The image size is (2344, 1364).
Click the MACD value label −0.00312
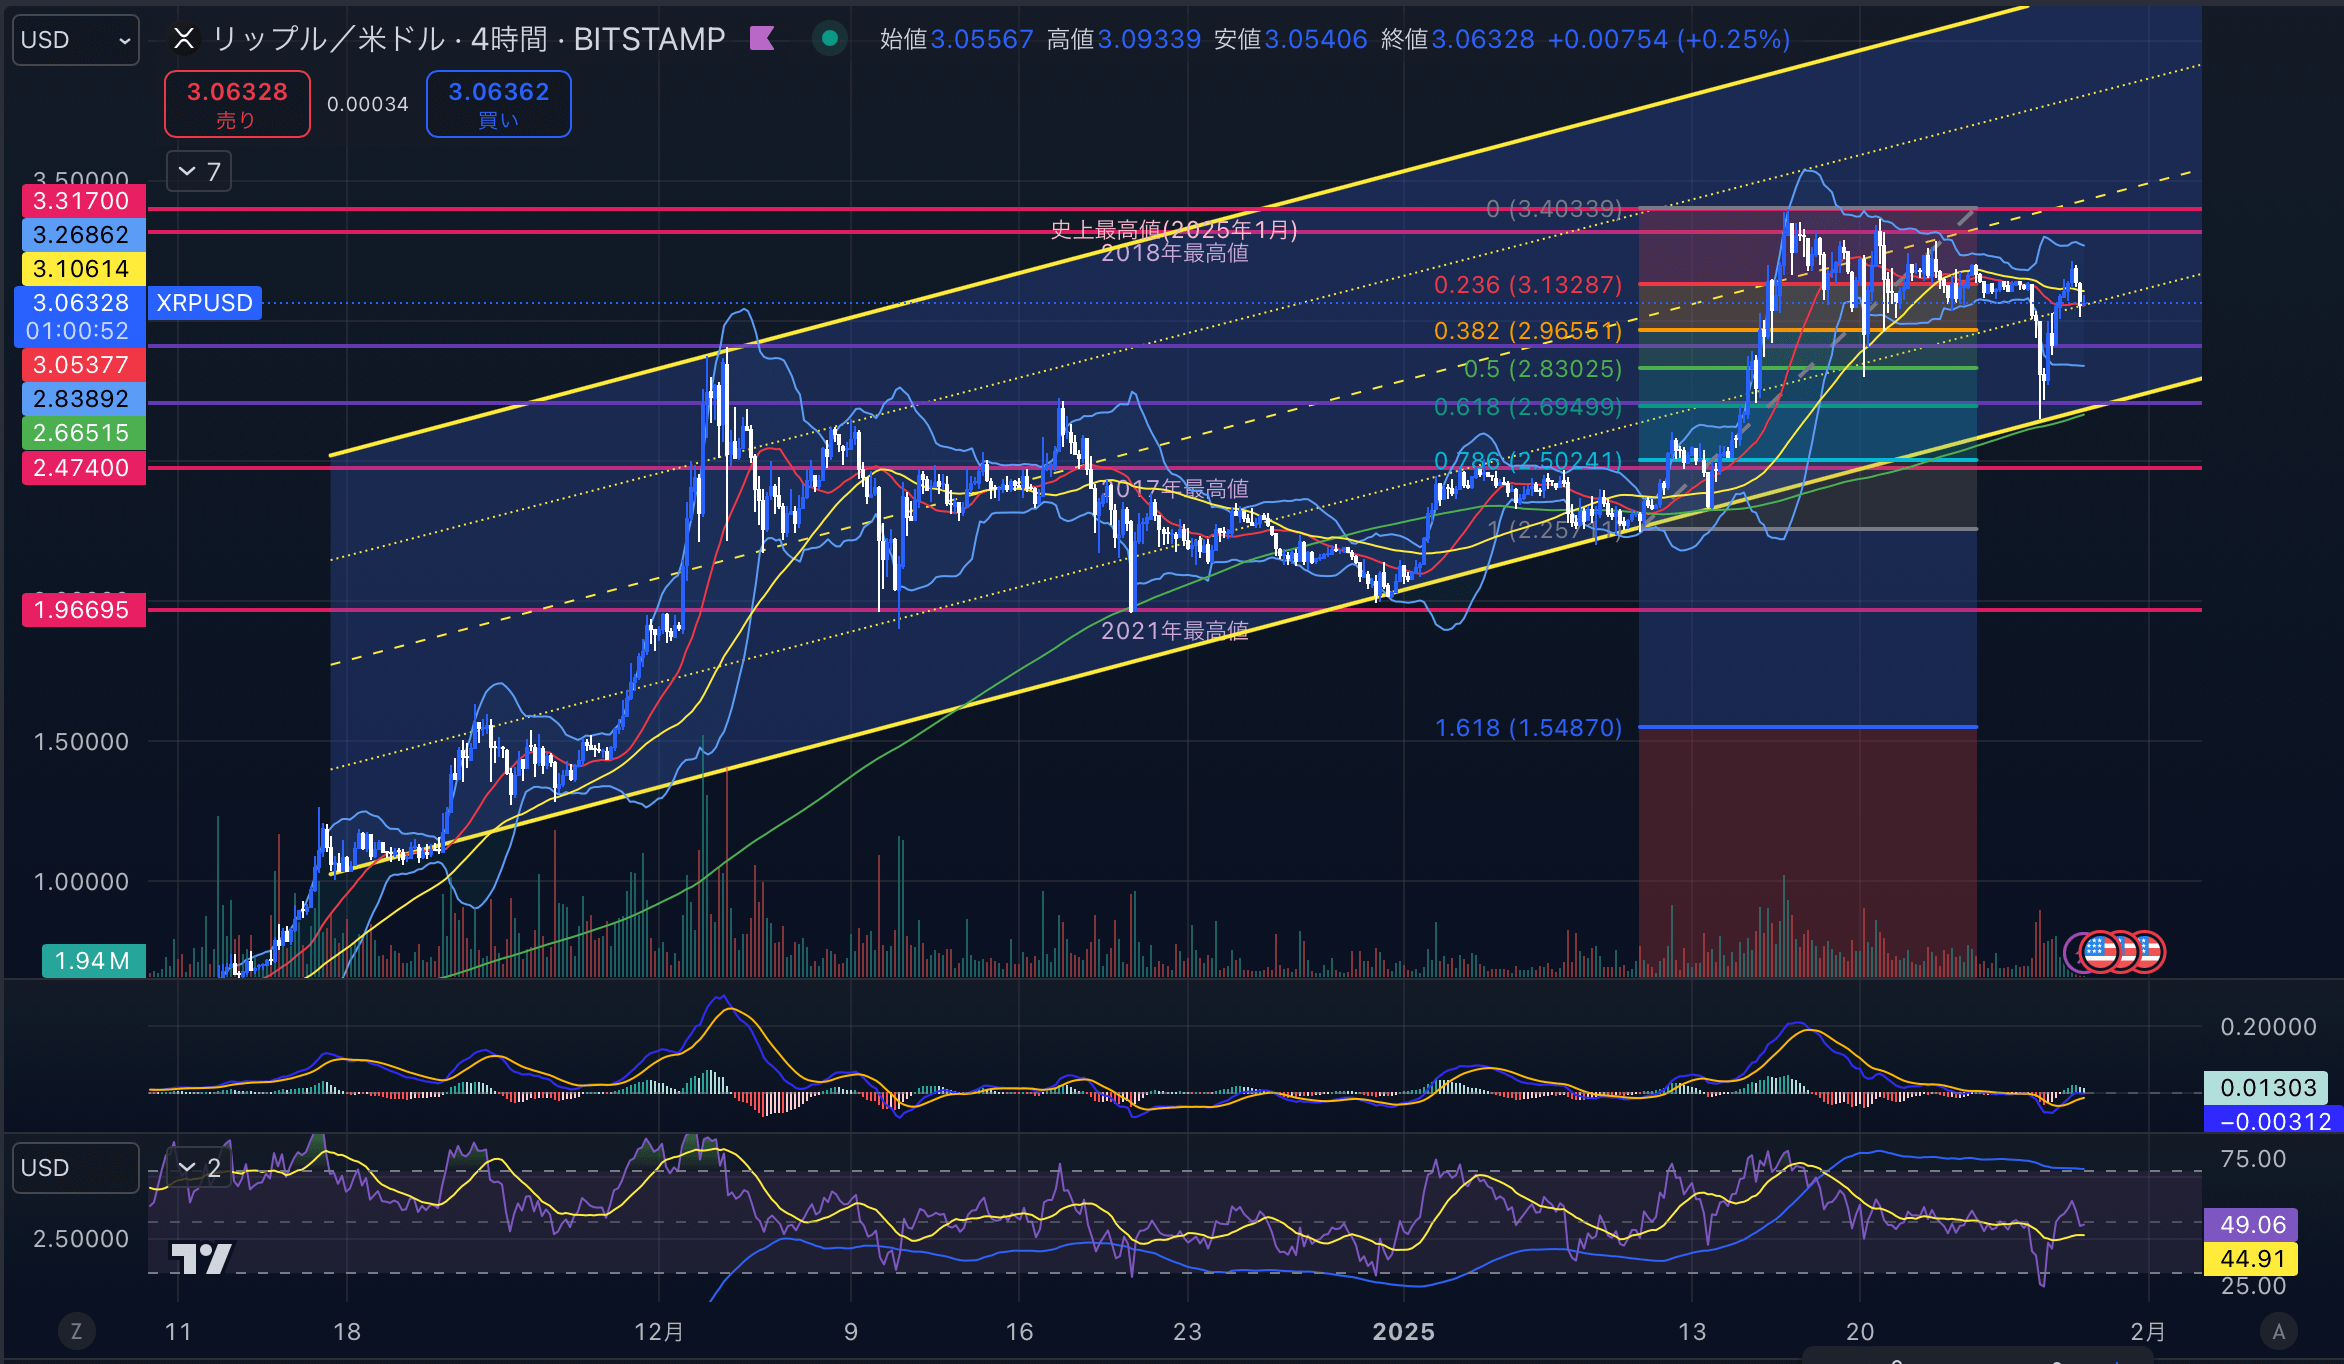pos(2272,1122)
